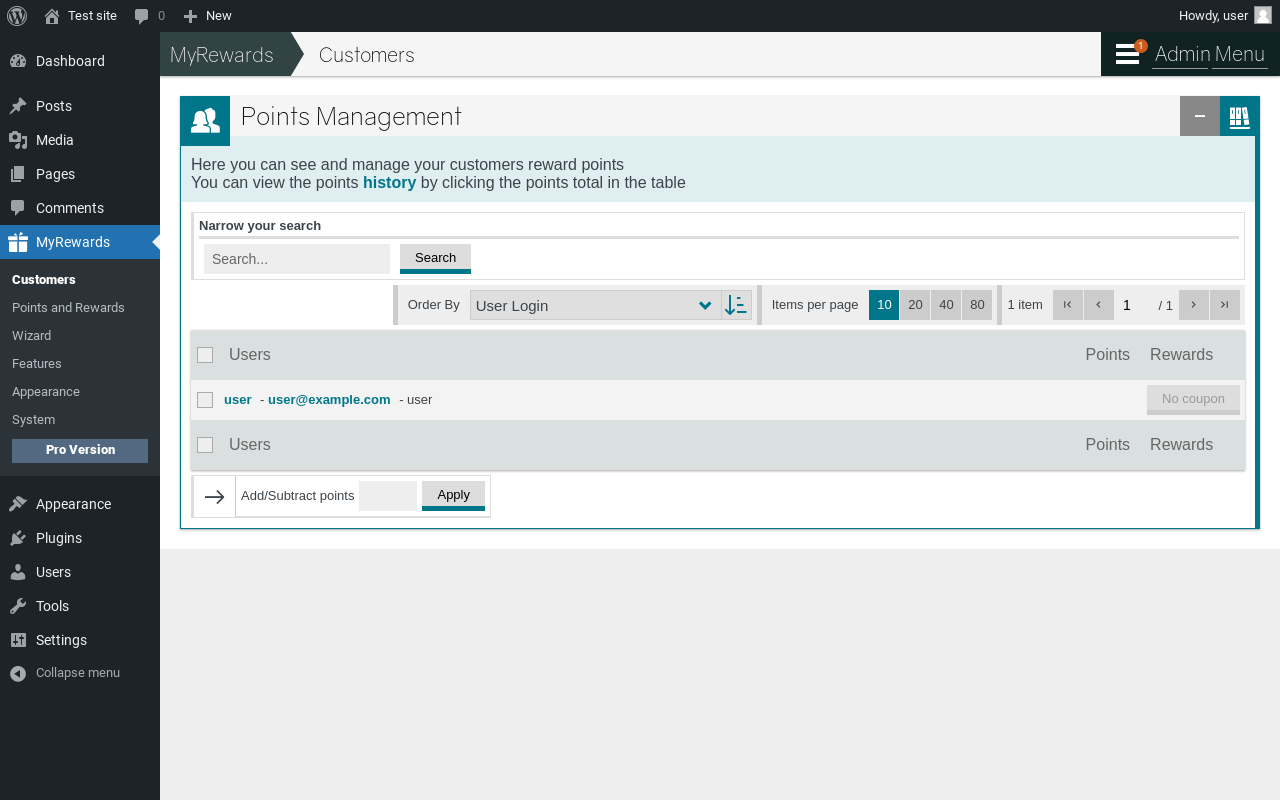Screen dimensions: 1280x800
Task: Click the Rewards header in top row
Action: (1181, 355)
